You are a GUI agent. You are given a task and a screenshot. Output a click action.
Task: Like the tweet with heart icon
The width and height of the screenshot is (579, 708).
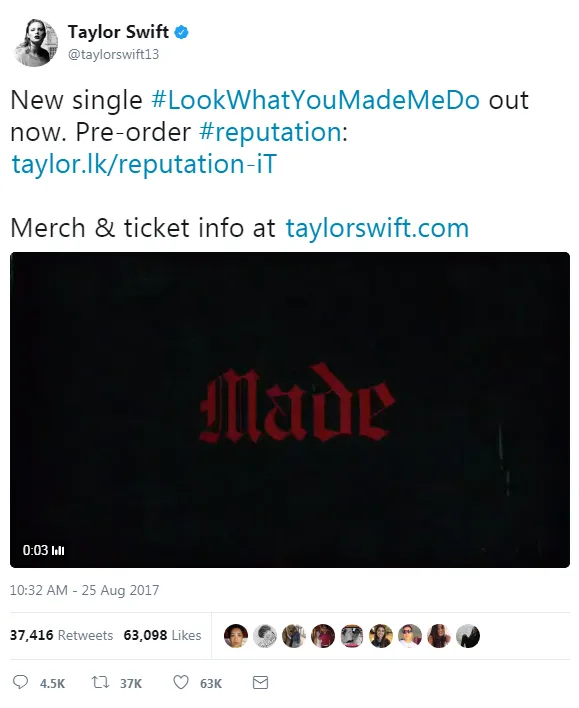[181, 682]
